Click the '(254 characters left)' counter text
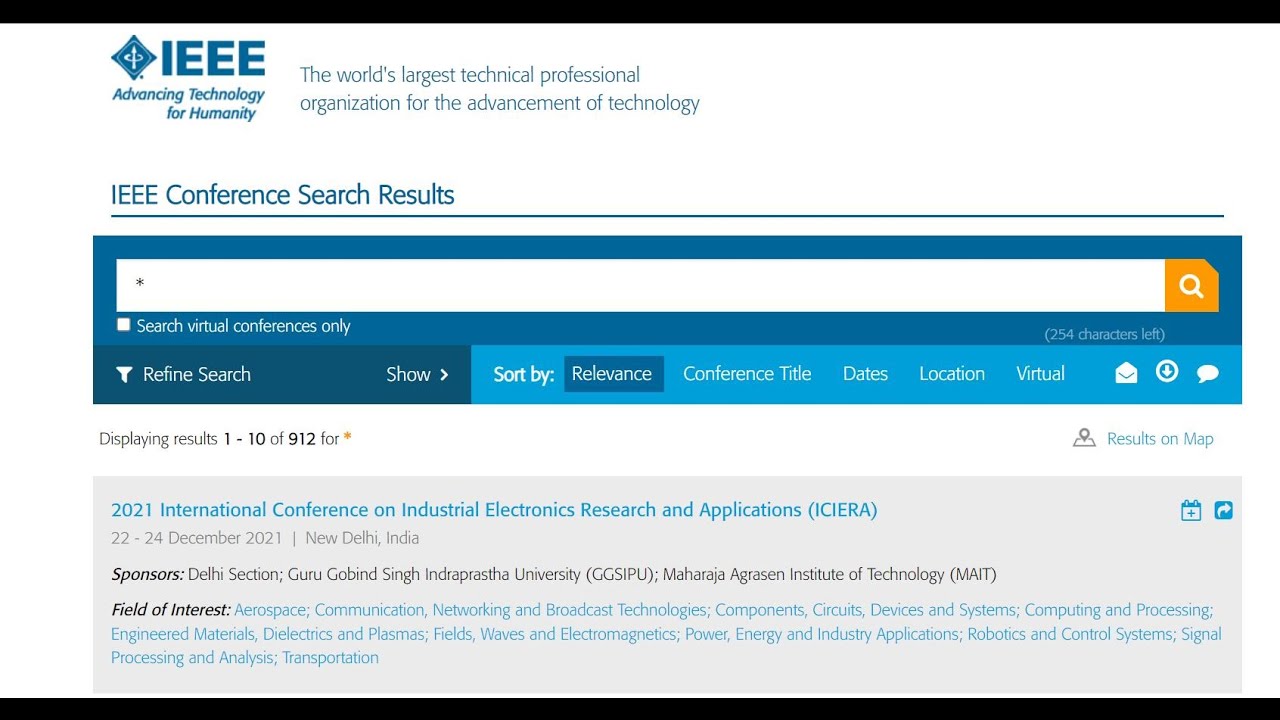Screen dimensions: 1280x720 pos(1105,334)
